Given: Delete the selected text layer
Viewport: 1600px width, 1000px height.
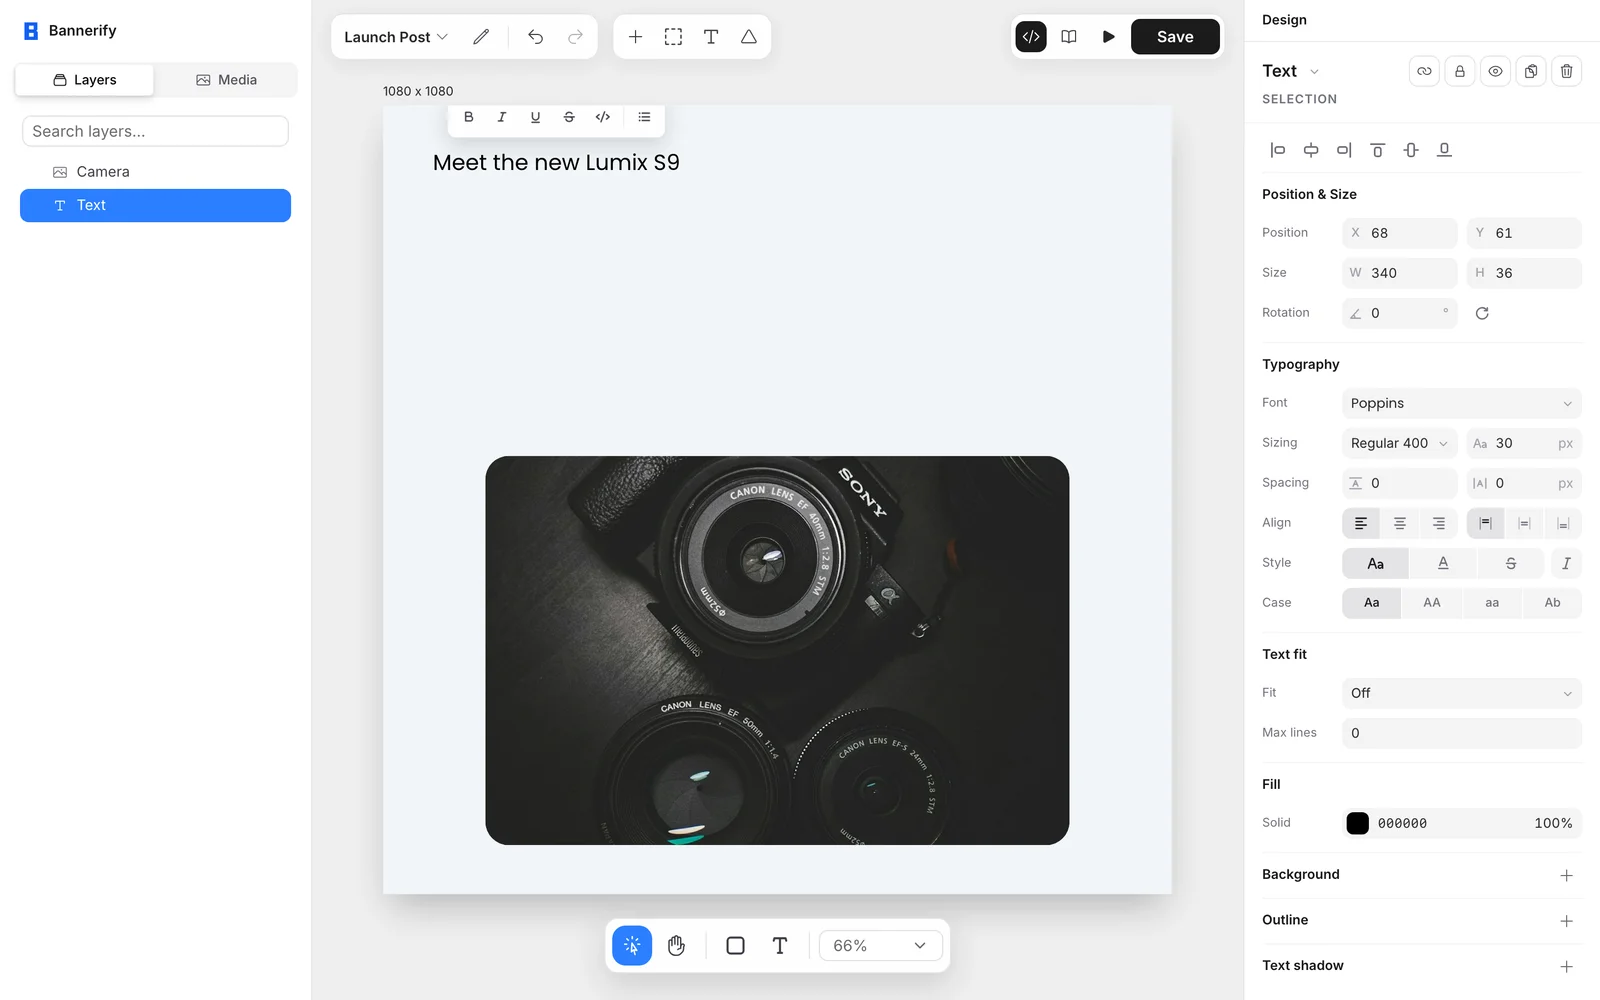Looking at the screenshot, I should tap(1566, 71).
